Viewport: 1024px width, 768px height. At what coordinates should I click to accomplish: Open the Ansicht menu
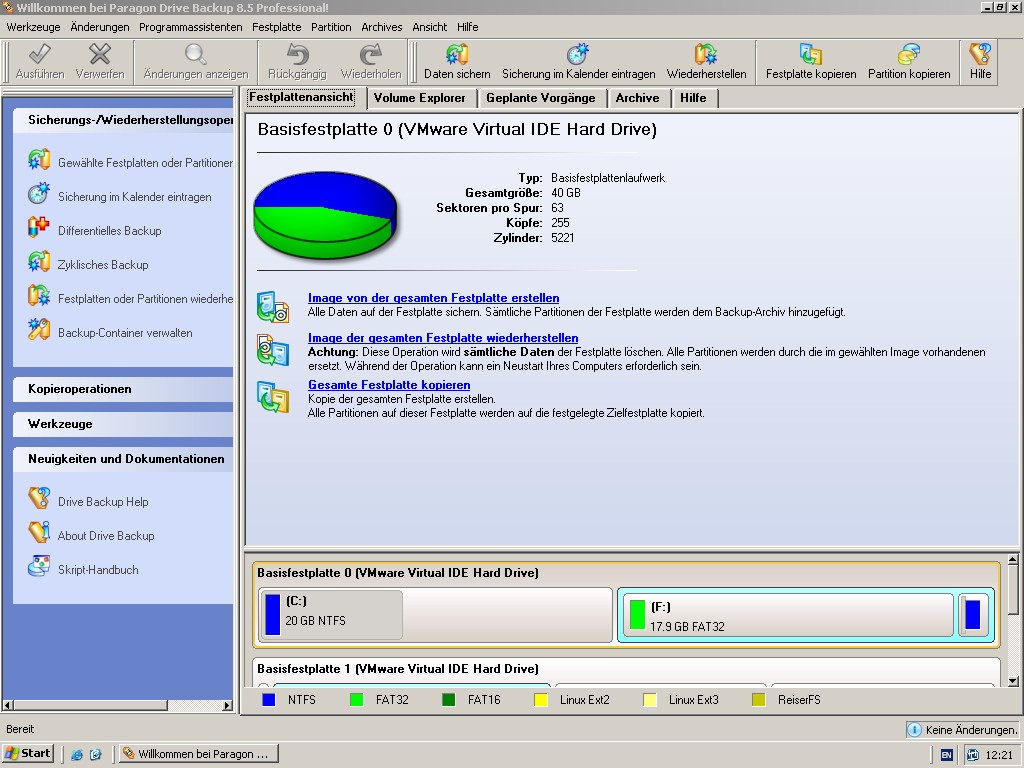click(x=430, y=27)
